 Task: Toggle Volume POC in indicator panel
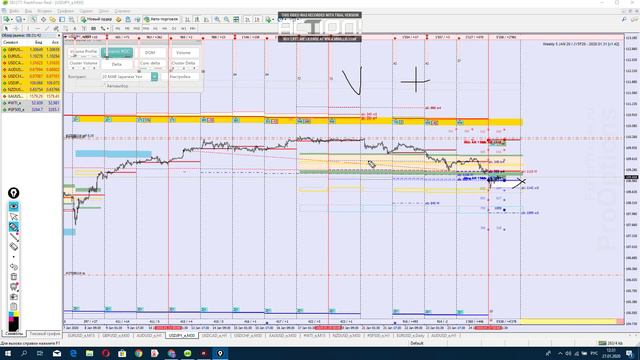pos(117,52)
